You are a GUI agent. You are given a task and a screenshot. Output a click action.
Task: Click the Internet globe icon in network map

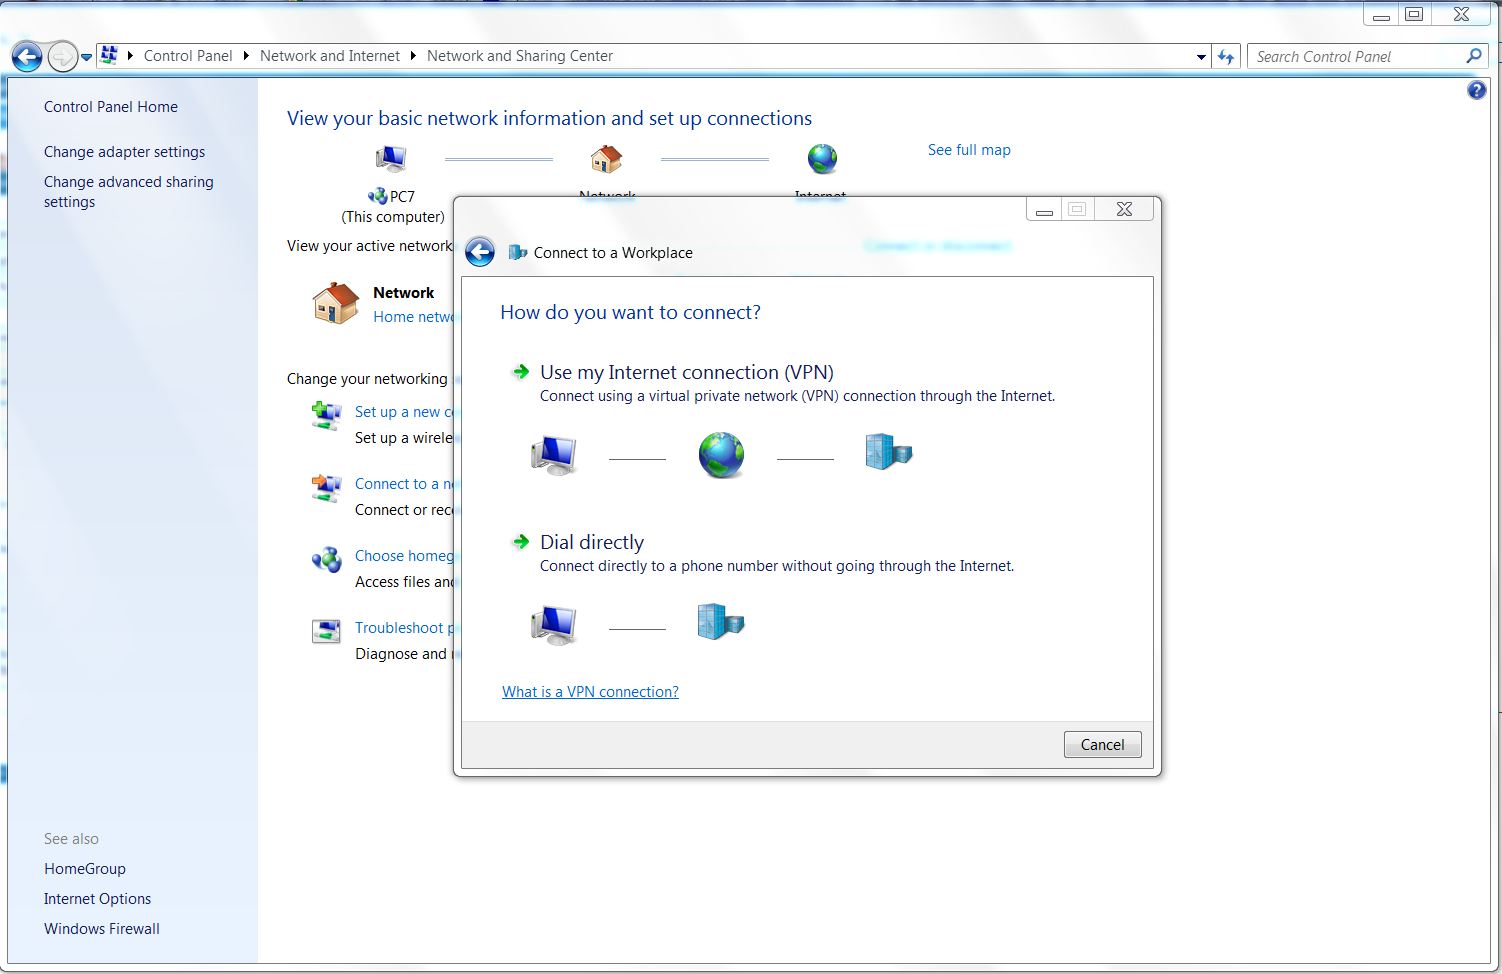822,158
